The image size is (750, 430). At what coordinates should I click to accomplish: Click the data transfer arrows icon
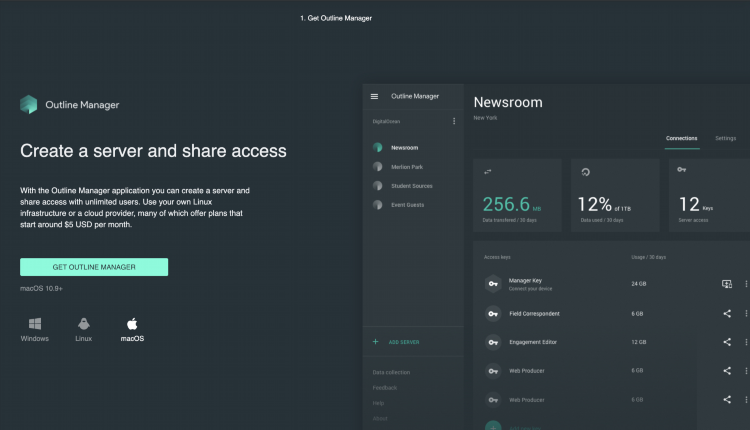tap(487, 172)
